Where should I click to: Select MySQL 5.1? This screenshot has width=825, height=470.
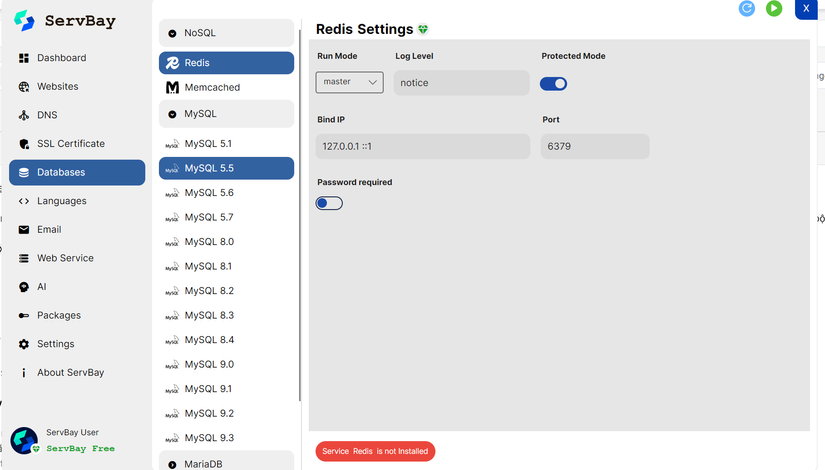pos(226,144)
